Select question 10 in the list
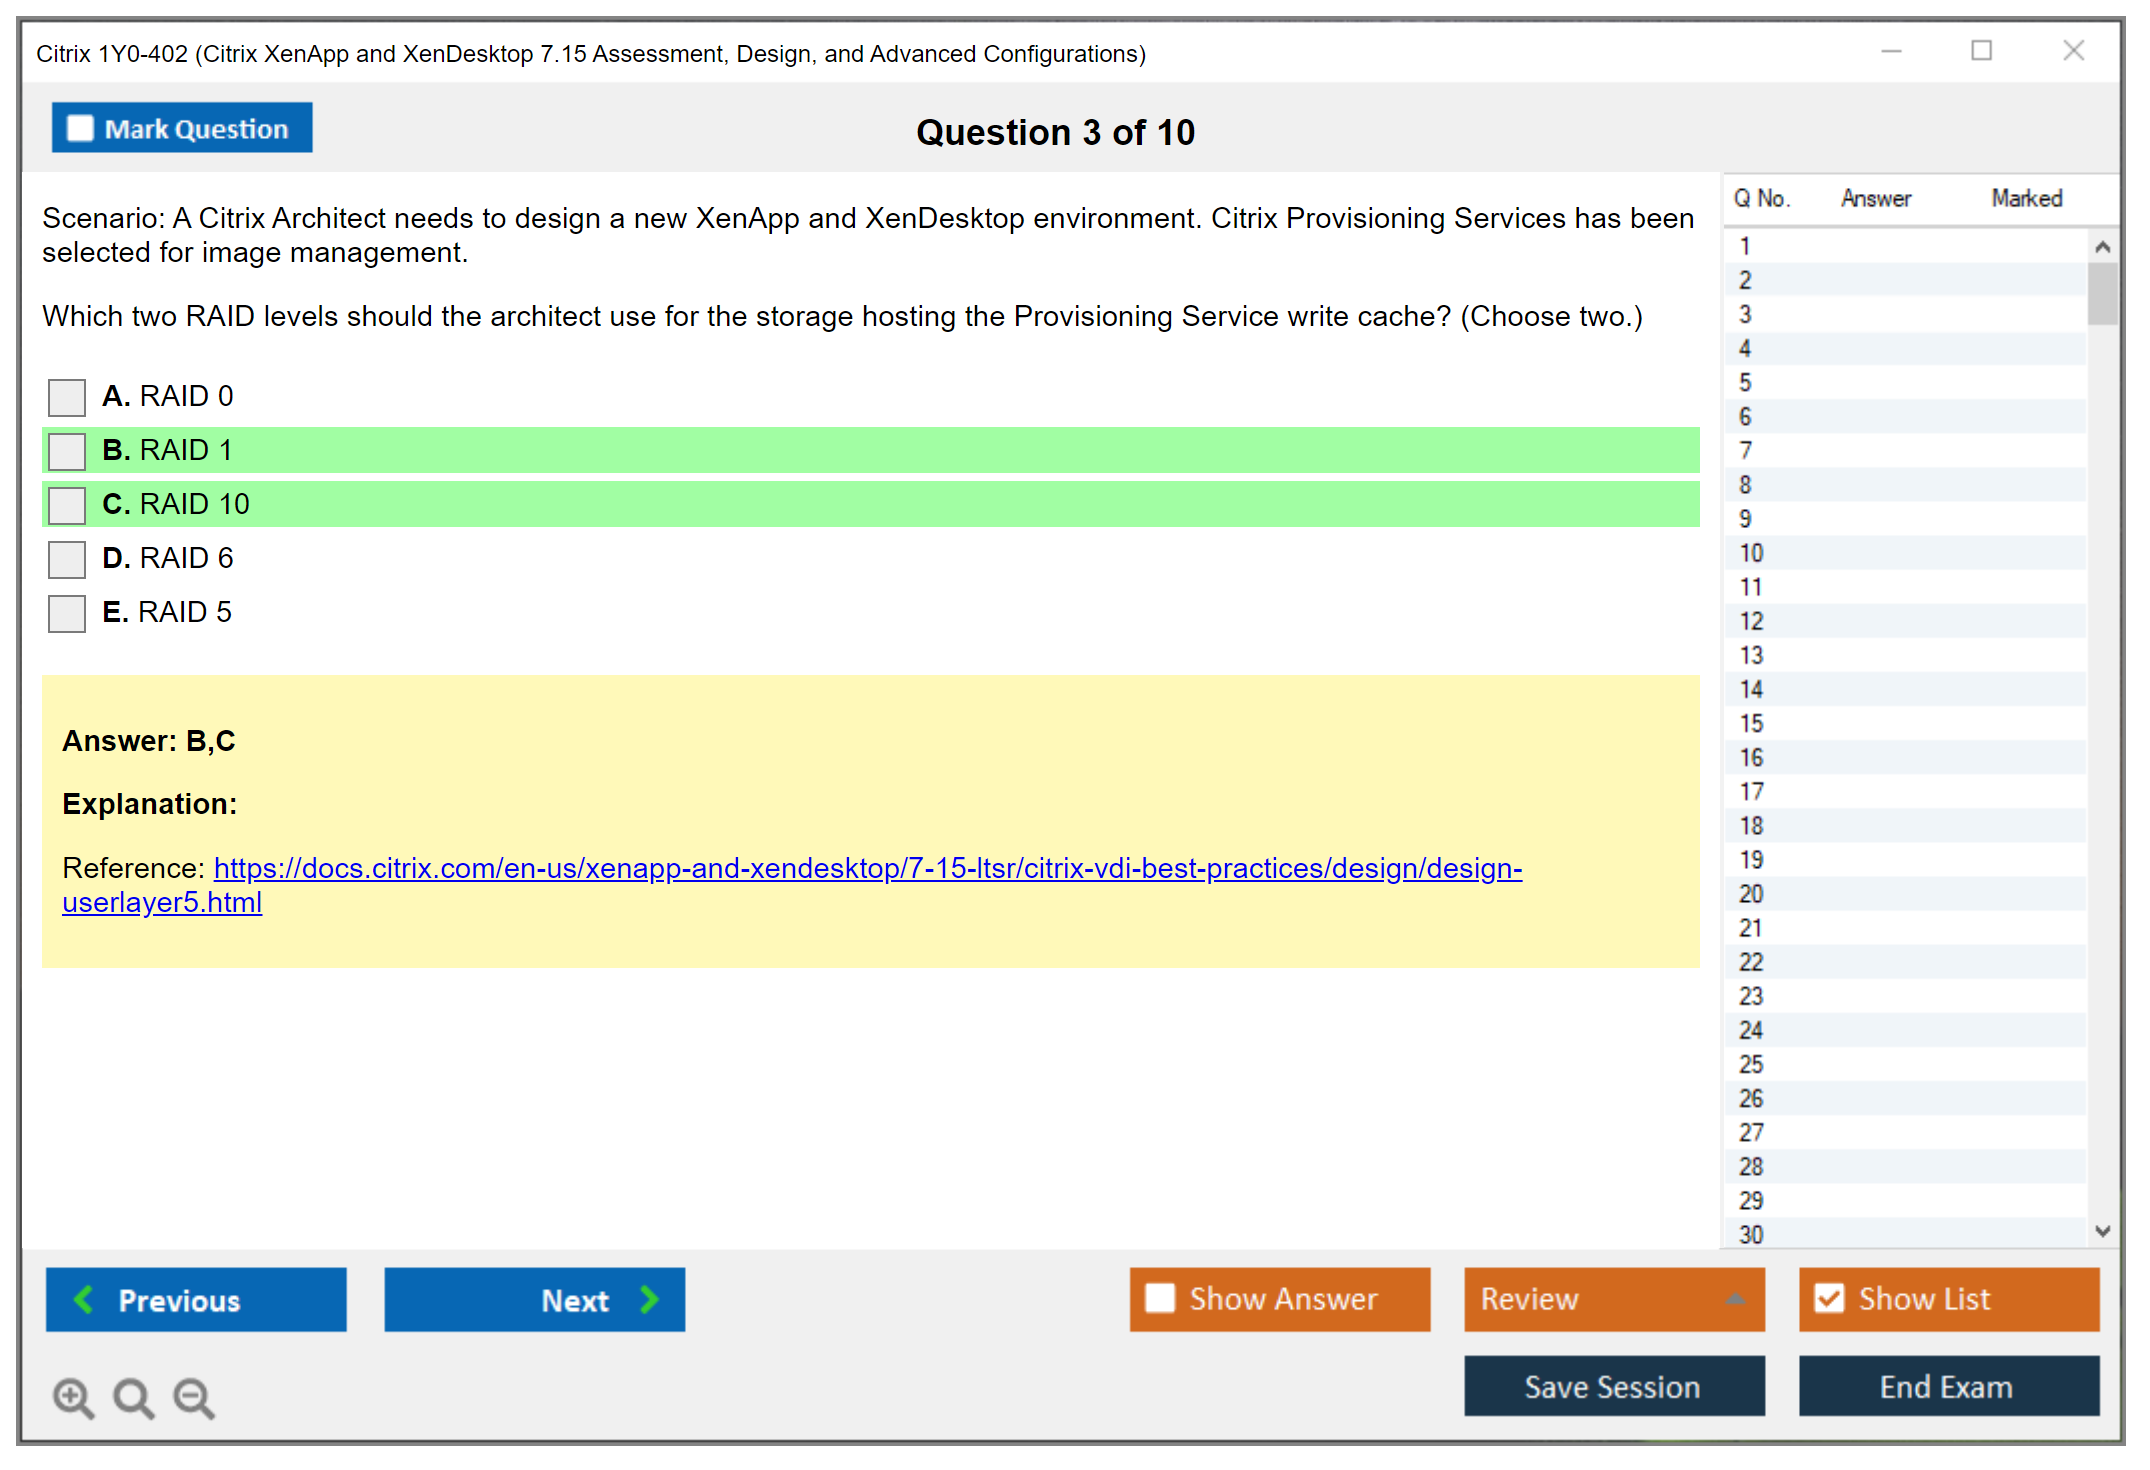 click(x=1751, y=553)
